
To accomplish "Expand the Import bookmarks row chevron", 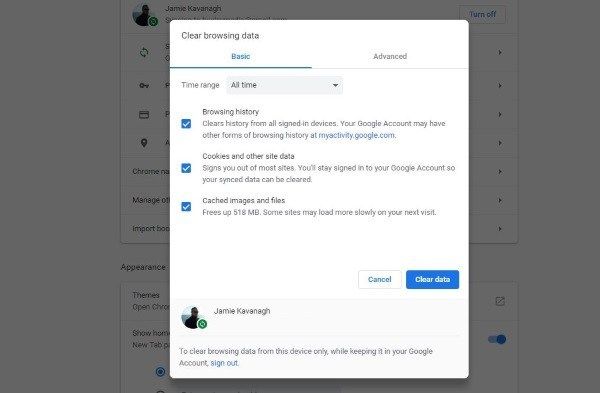I will point(500,229).
